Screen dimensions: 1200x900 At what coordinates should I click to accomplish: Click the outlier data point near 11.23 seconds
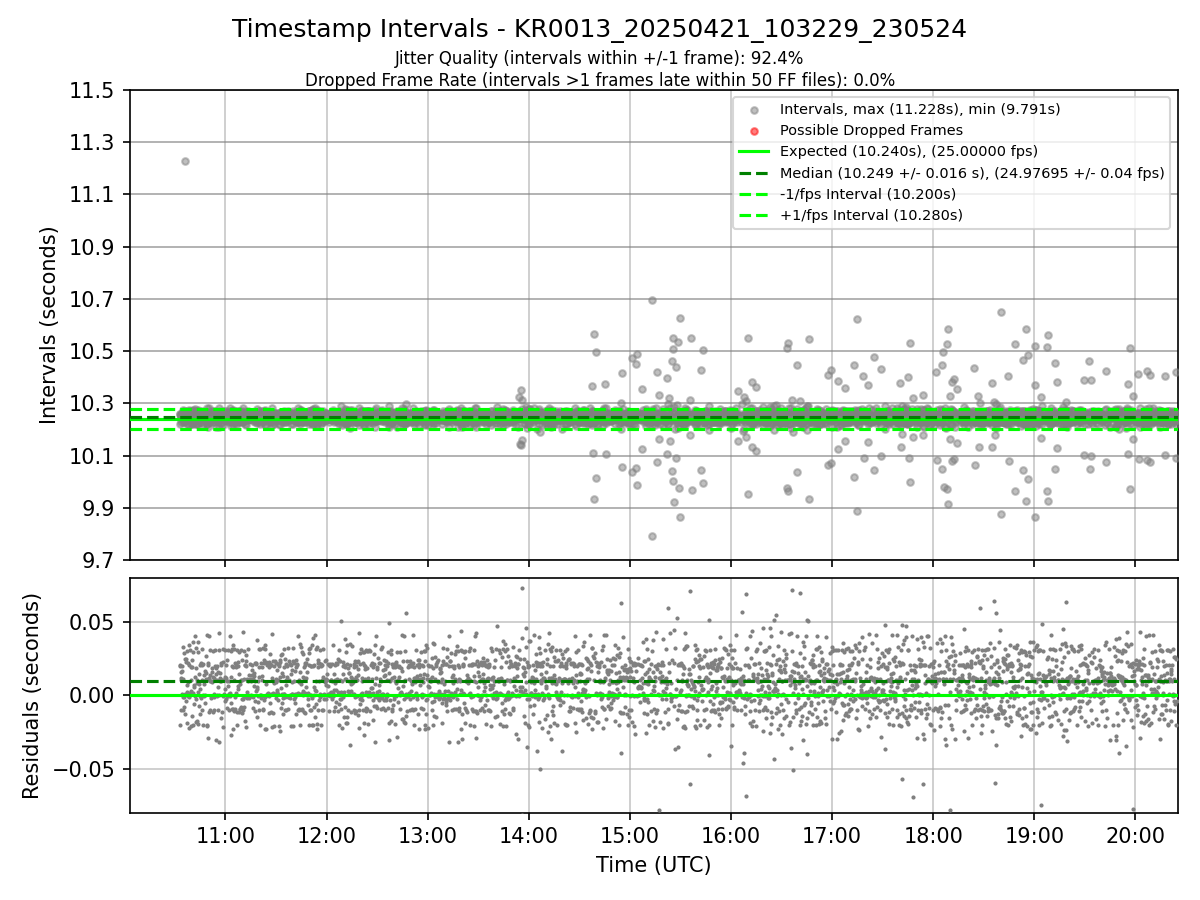click(185, 161)
